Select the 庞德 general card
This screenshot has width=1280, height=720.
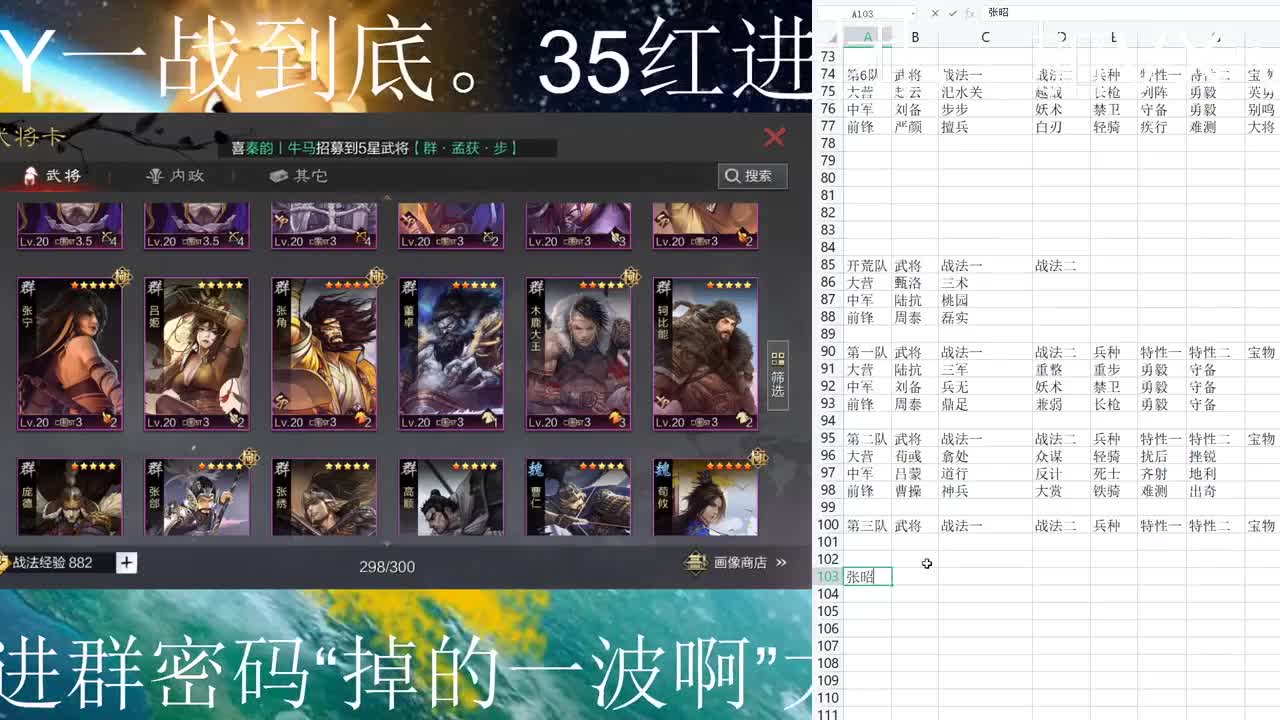(69, 498)
